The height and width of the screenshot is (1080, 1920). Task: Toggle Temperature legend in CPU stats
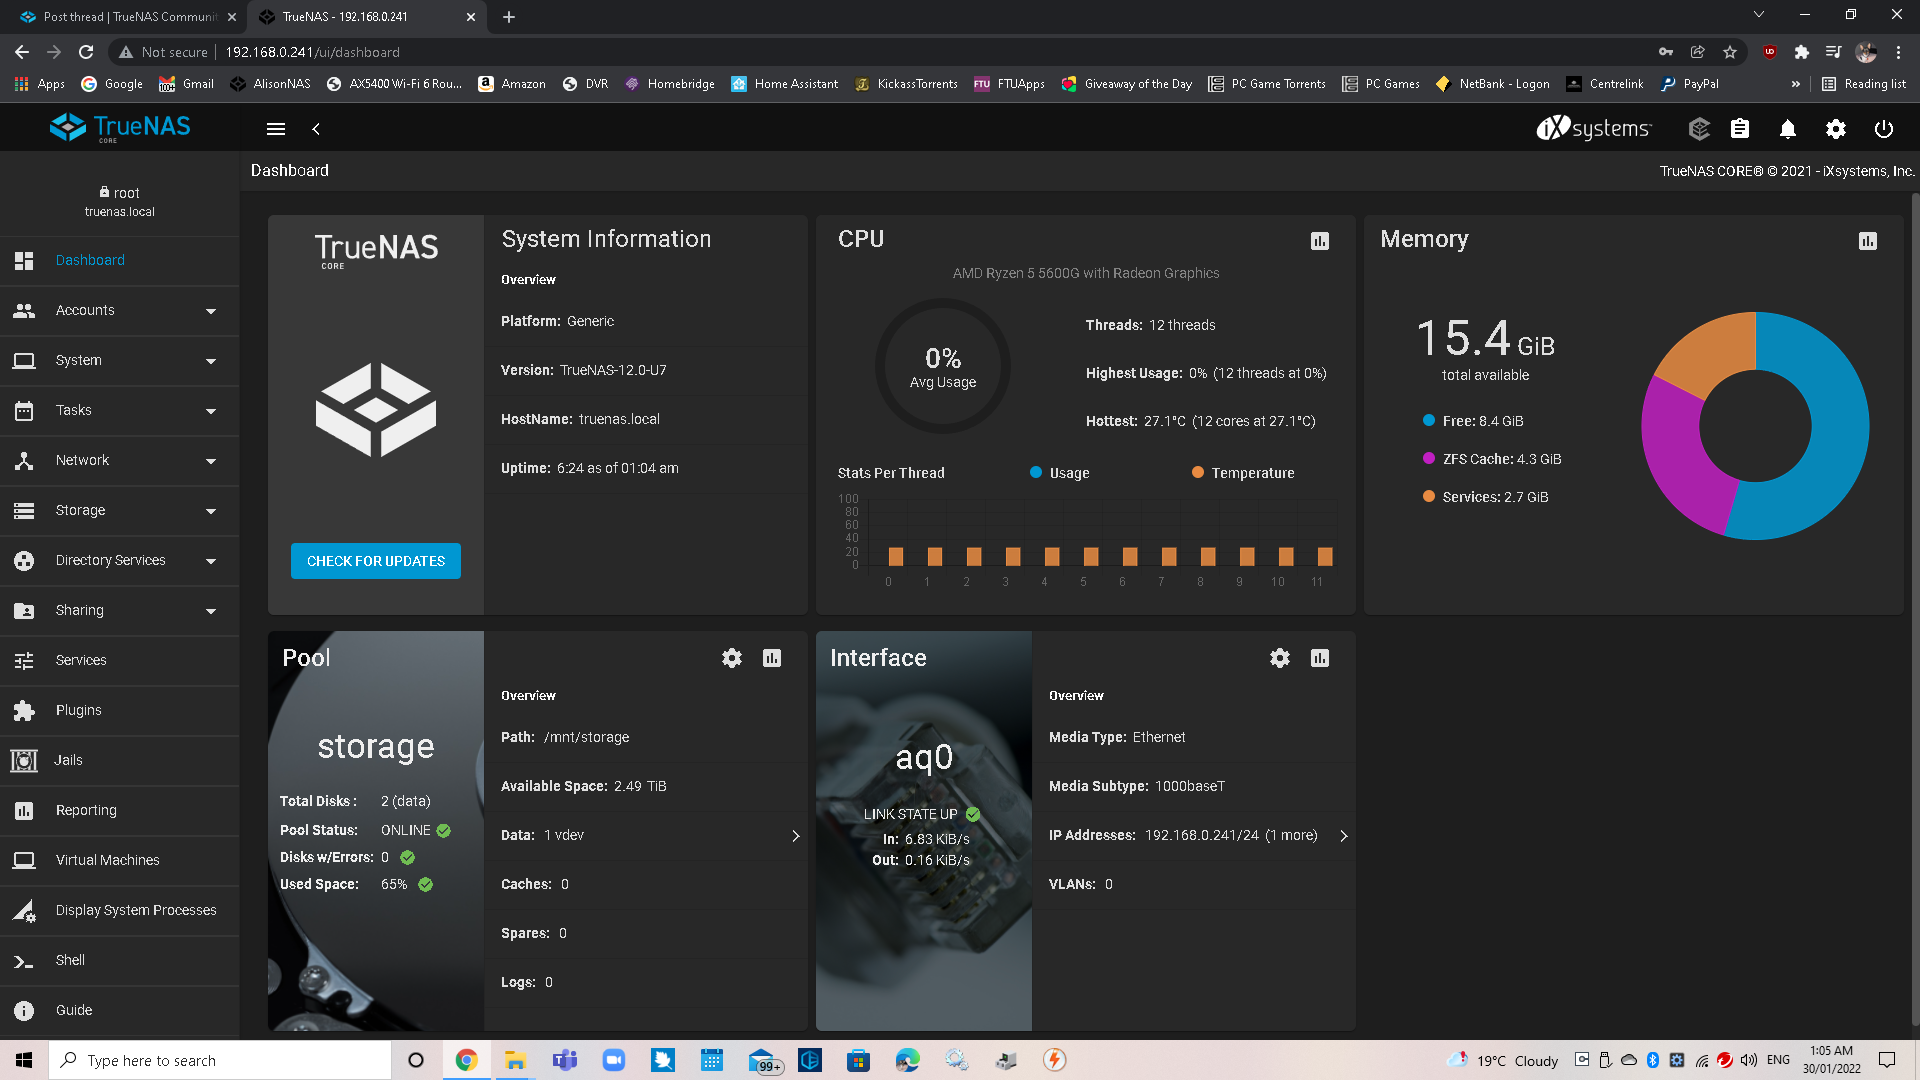[x=1243, y=473]
